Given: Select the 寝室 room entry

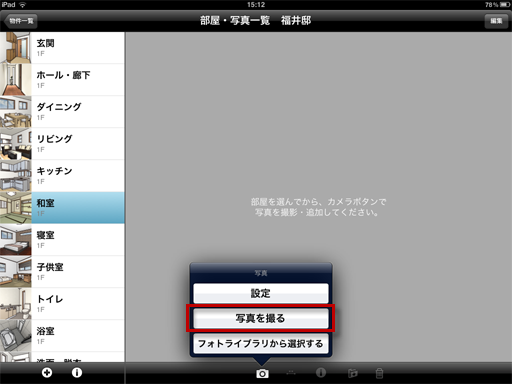Looking at the screenshot, I should click(62, 240).
